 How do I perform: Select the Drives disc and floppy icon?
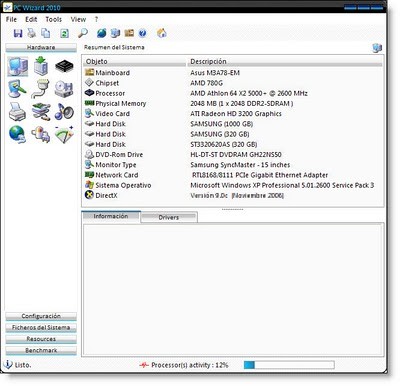pos(64,89)
